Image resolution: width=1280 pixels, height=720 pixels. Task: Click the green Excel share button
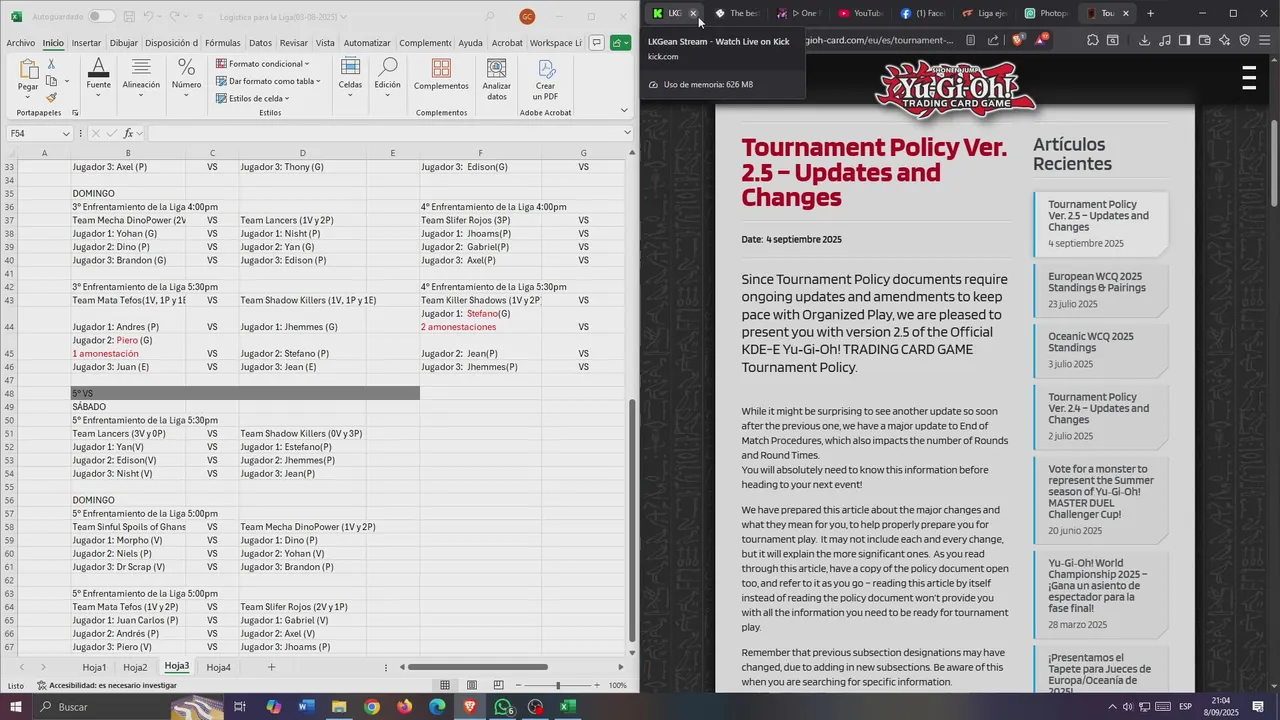[620, 43]
